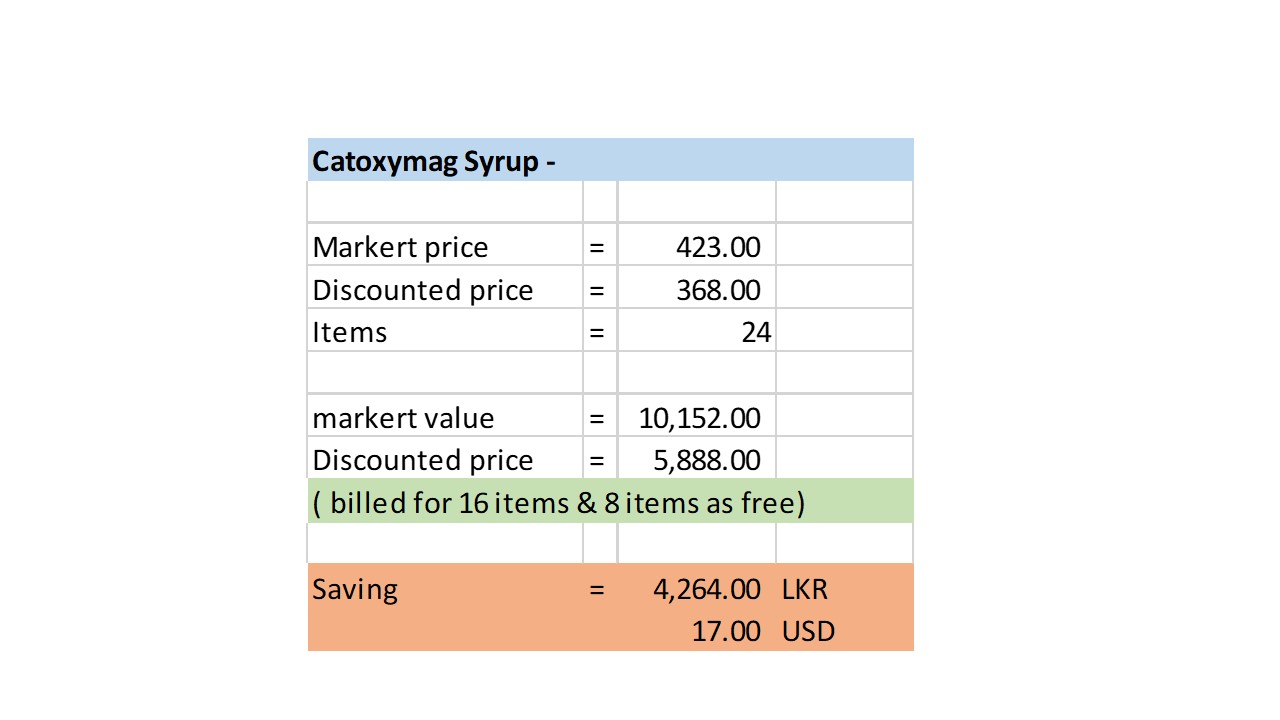Click the second Discounted price label

445,460
